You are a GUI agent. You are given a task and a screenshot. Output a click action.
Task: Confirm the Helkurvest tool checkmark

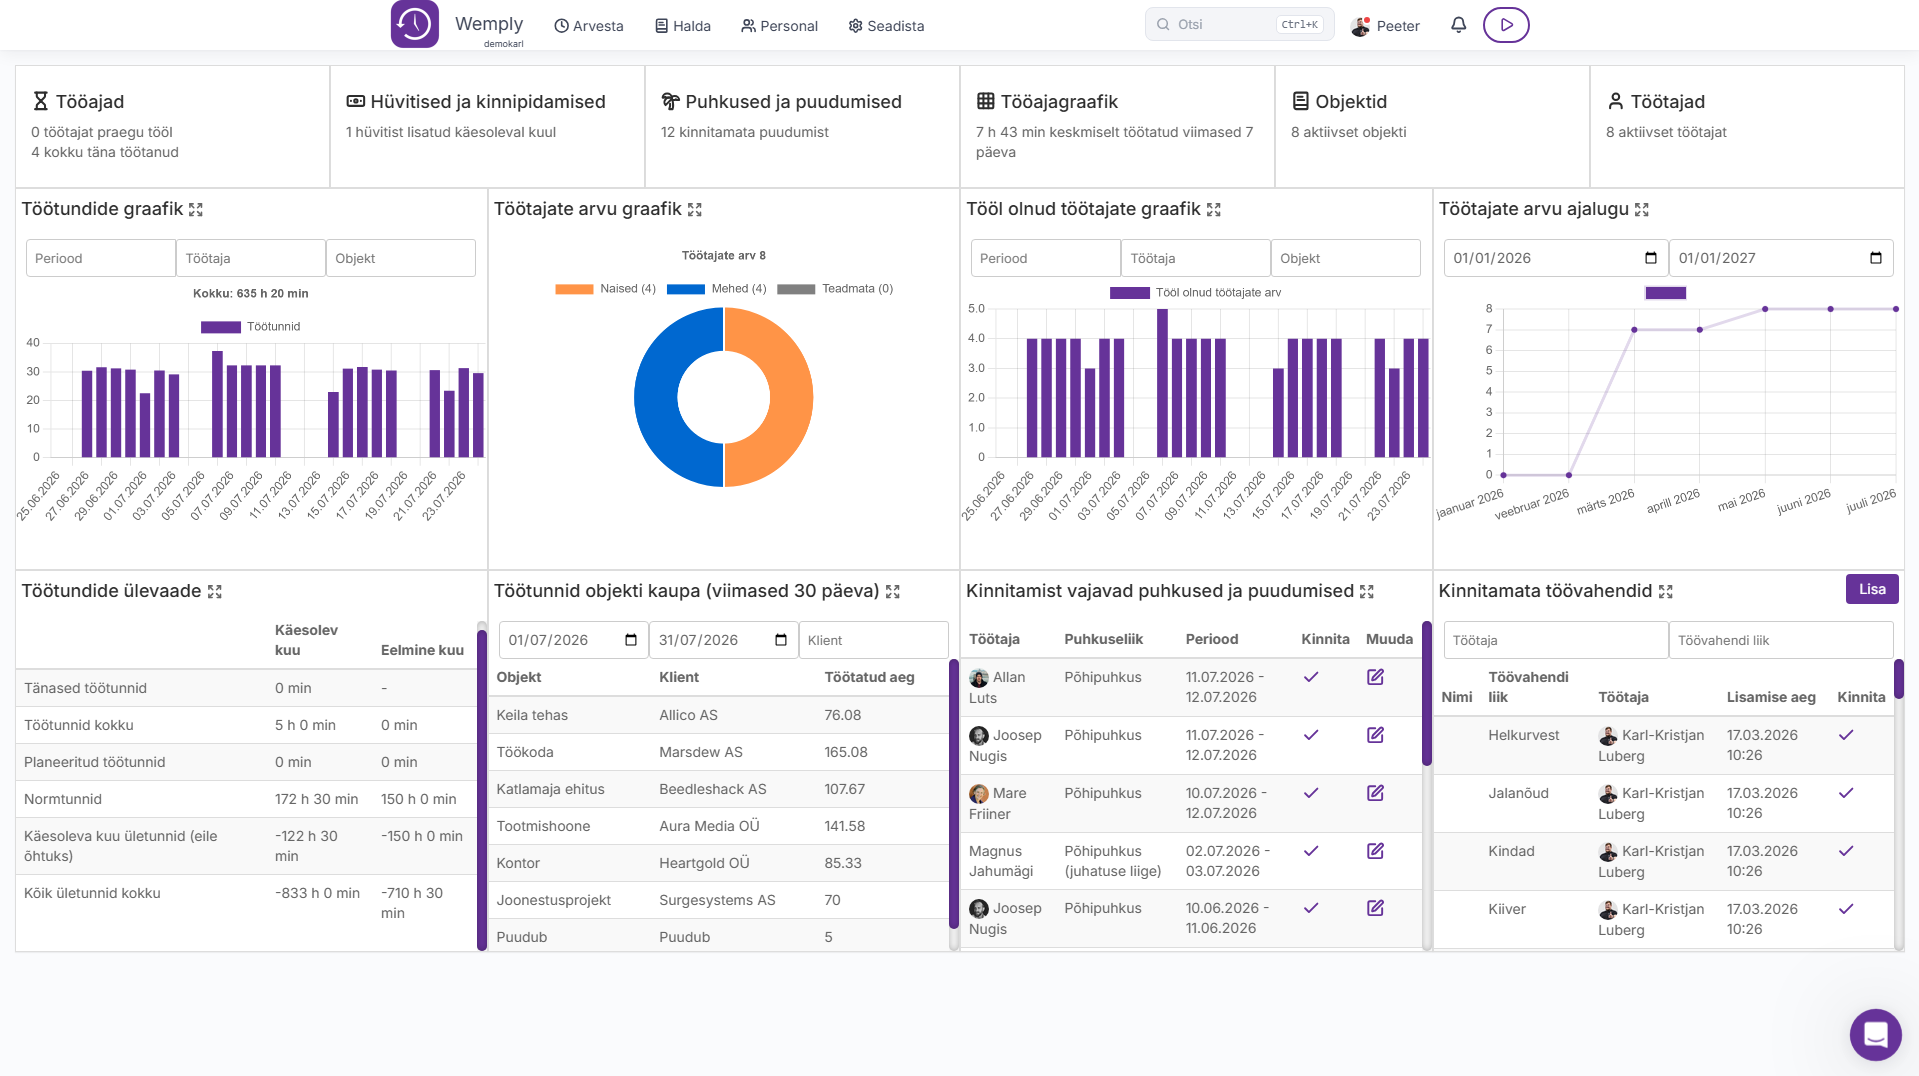point(1846,735)
